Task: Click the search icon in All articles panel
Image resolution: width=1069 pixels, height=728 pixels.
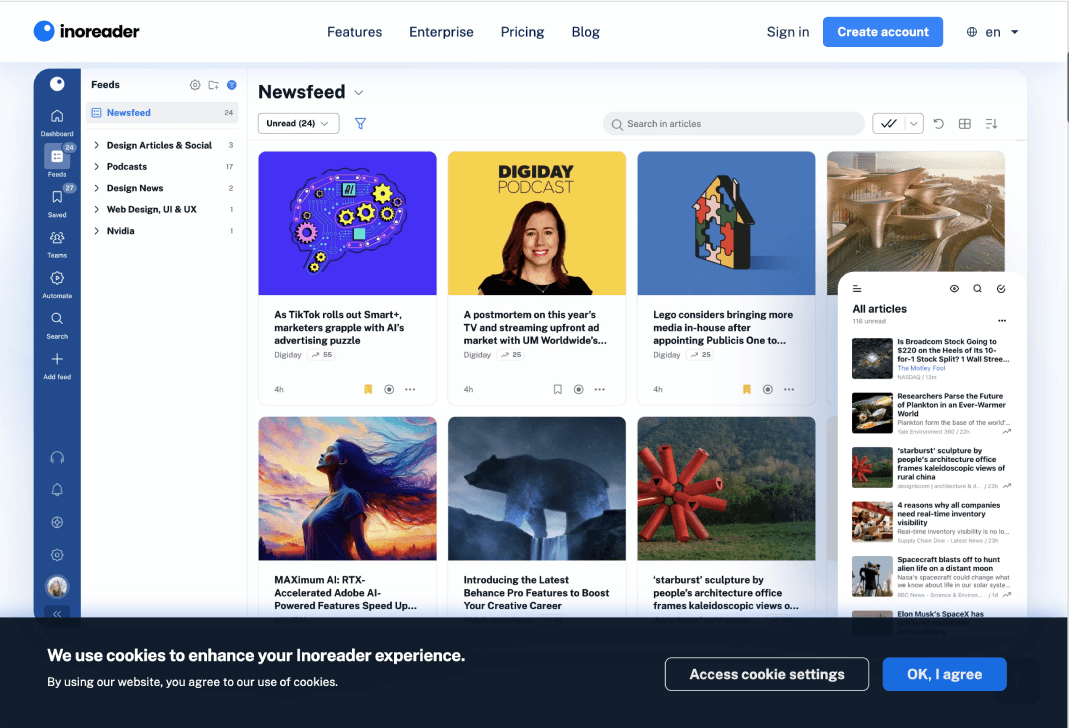Action: (978, 289)
